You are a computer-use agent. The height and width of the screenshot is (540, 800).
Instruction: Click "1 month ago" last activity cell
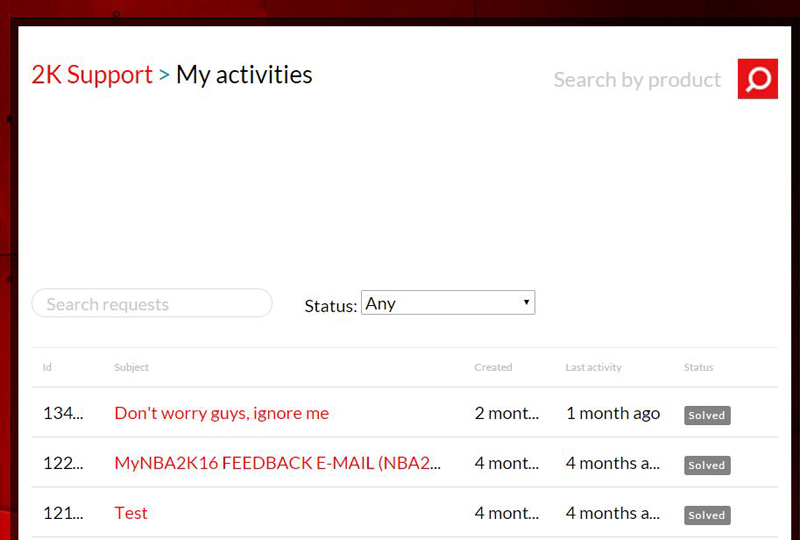click(613, 413)
